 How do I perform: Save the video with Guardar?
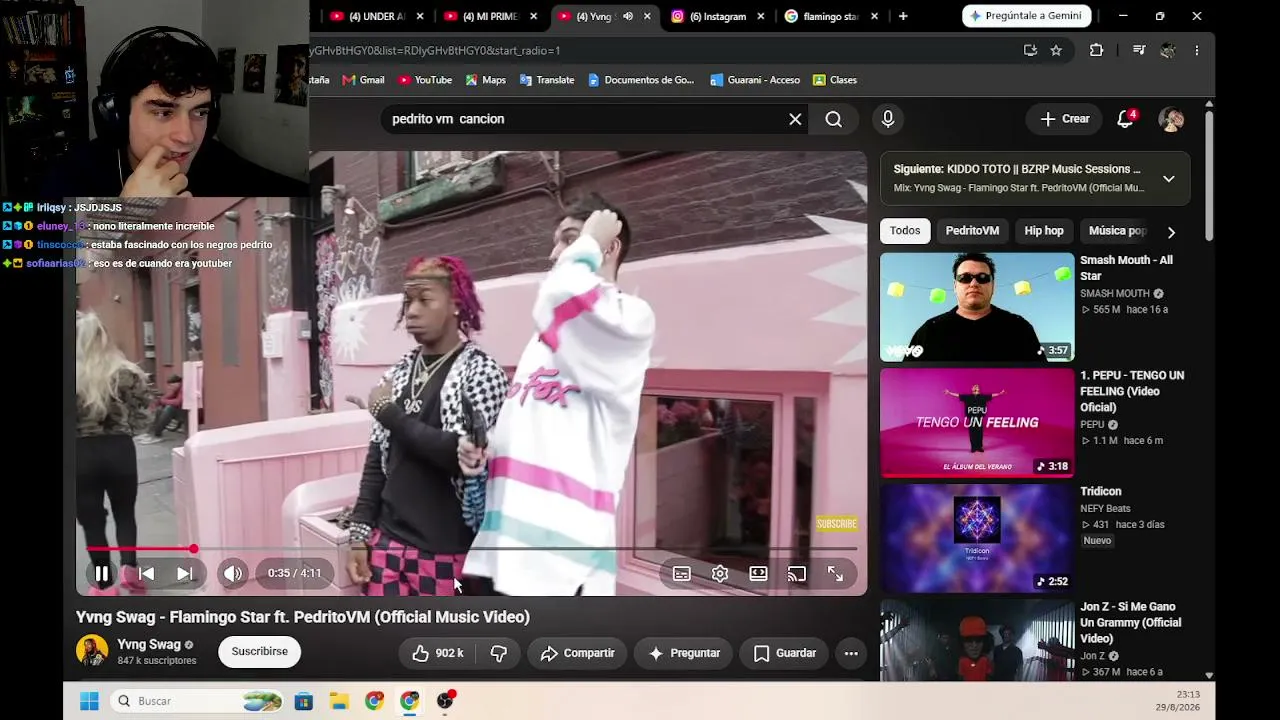[784, 653]
